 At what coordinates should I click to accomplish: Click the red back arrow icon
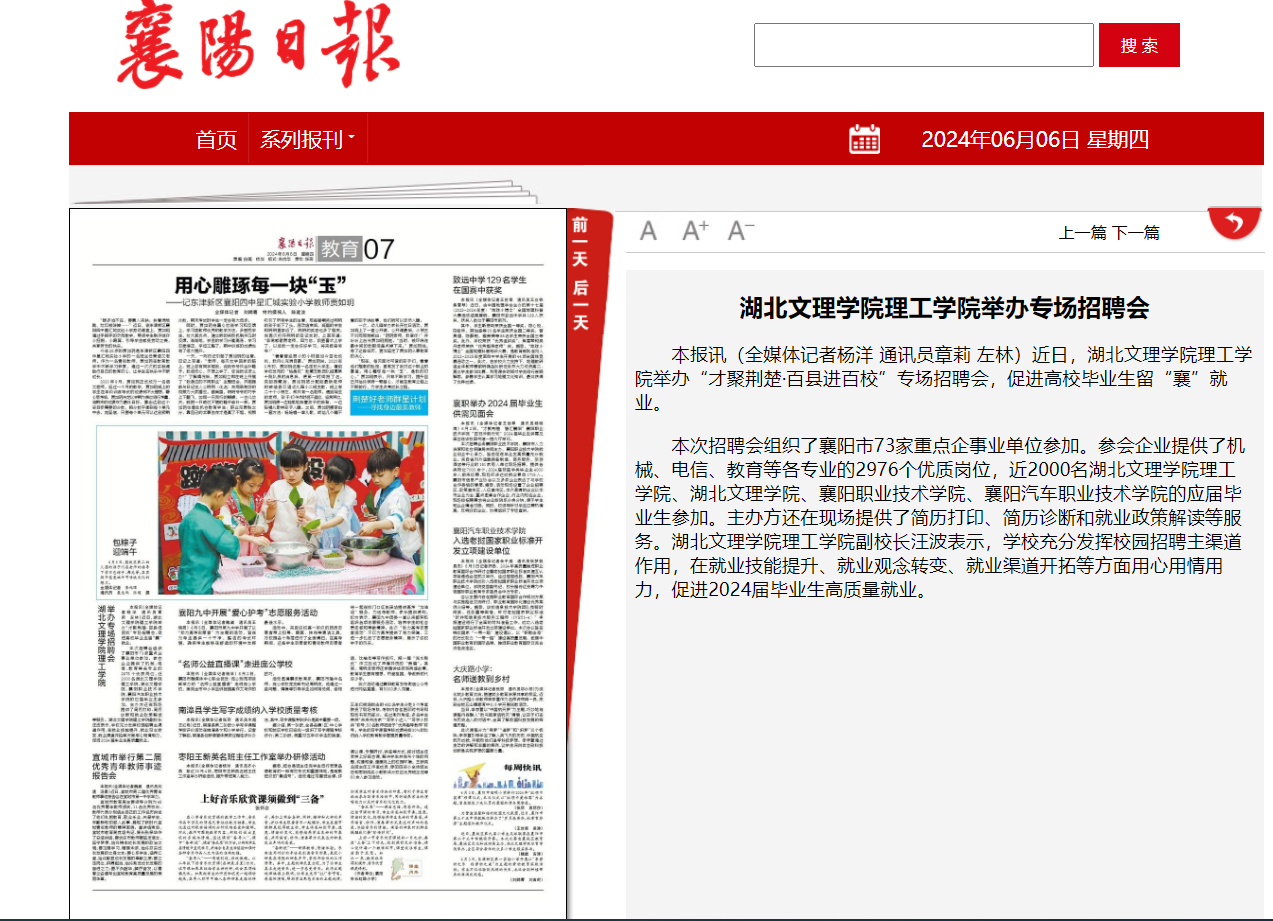1234,222
